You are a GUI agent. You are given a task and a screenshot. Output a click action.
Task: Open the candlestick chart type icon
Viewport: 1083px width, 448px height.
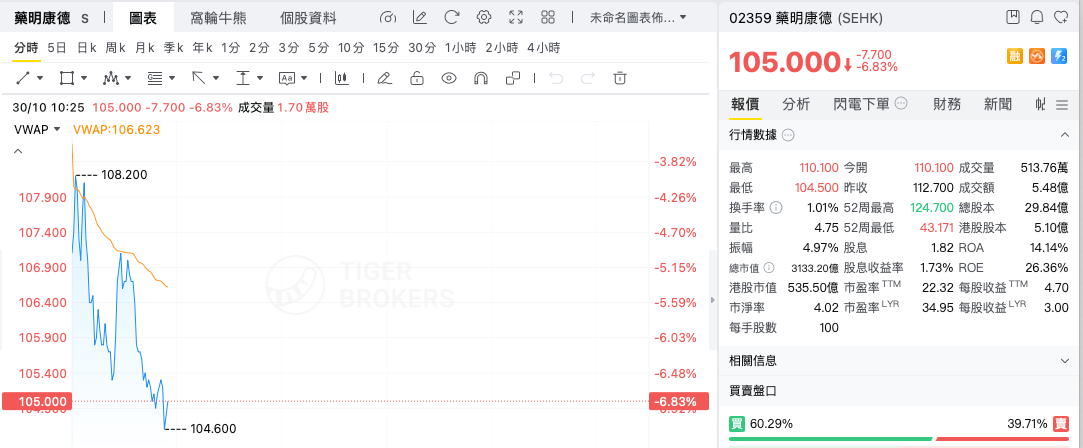(x=341, y=78)
